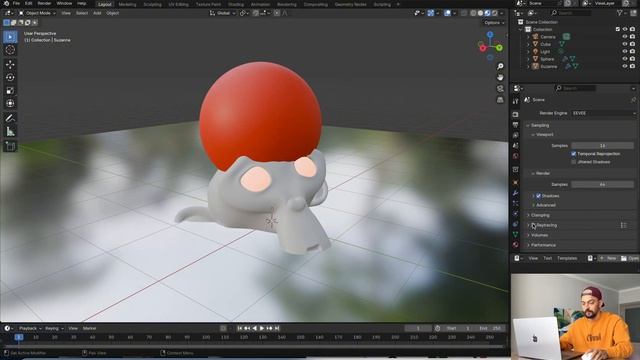Toggle Collection exclude checkbox in outliner
The width and height of the screenshot is (640, 360).
click(x=618, y=29)
